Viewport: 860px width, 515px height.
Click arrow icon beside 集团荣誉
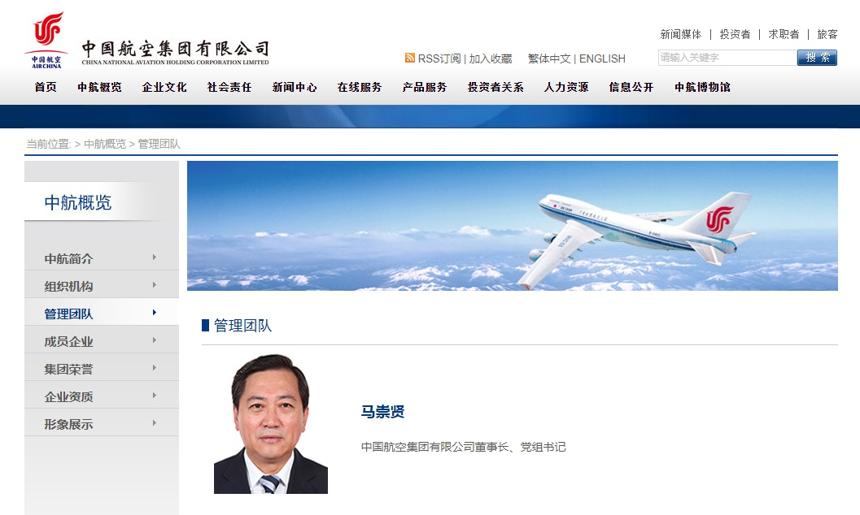pos(154,367)
